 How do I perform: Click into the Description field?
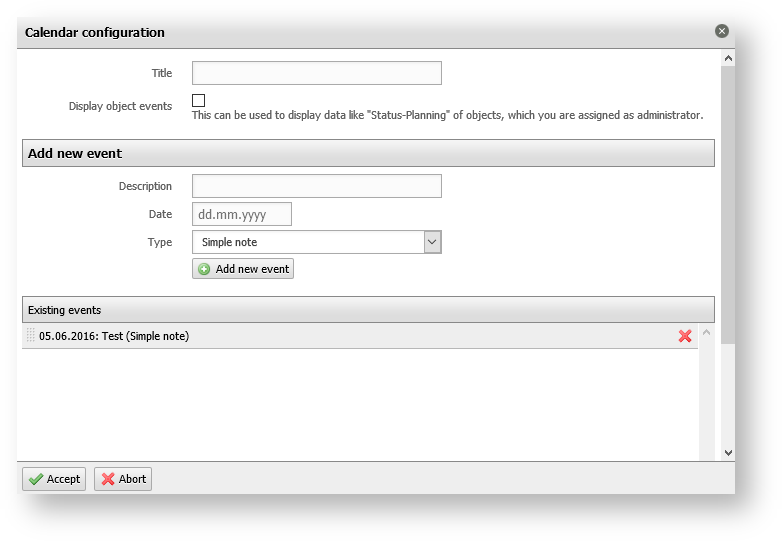[x=316, y=186]
